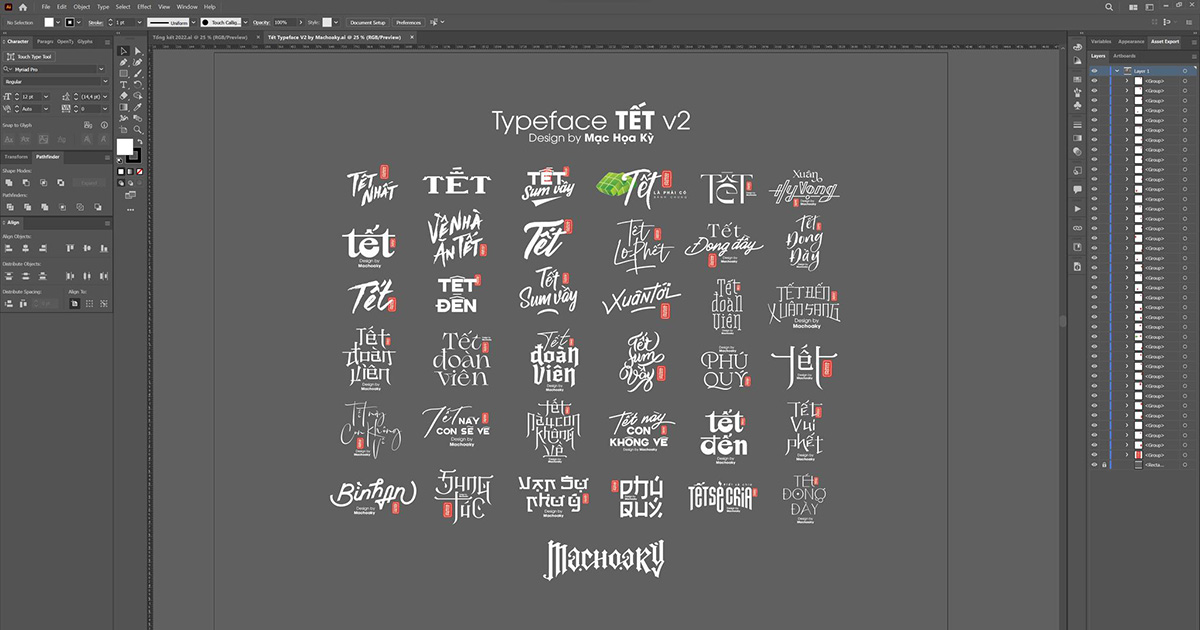Switch to the Artboards tab
The width and height of the screenshot is (1200, 630).
(1124, 56)
